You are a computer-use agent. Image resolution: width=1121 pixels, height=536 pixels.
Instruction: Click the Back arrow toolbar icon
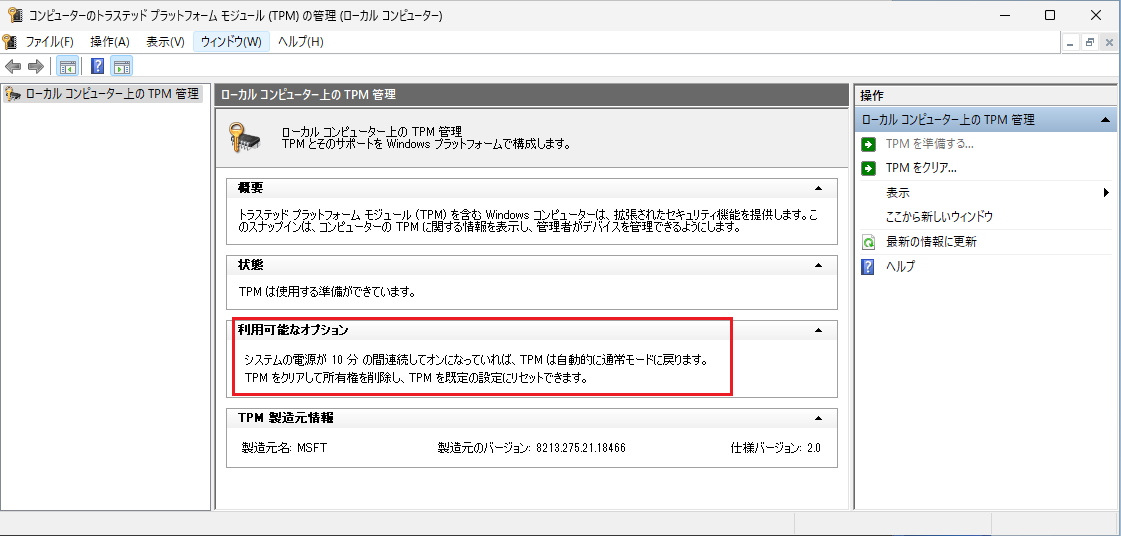click(x=13, y=66)
